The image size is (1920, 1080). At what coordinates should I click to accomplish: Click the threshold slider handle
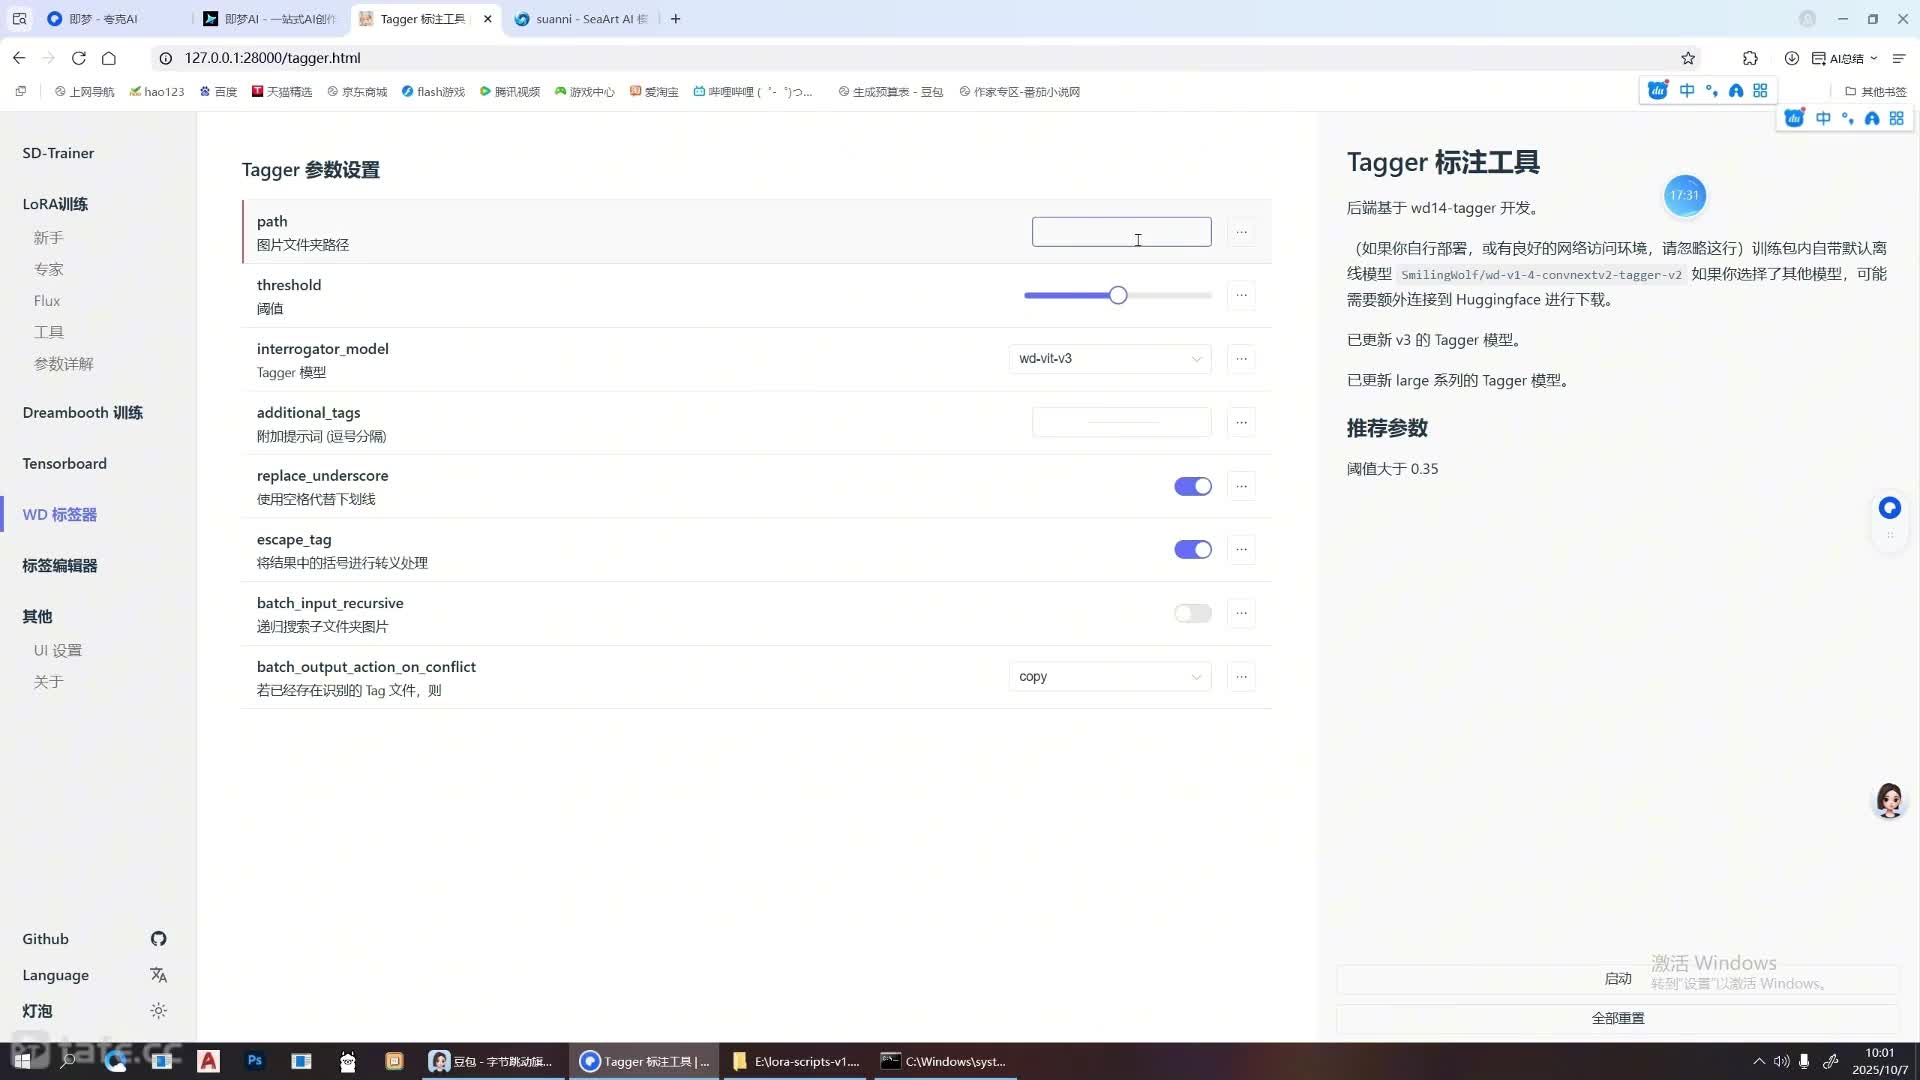pyautogui.click(x=1118, y=295)
